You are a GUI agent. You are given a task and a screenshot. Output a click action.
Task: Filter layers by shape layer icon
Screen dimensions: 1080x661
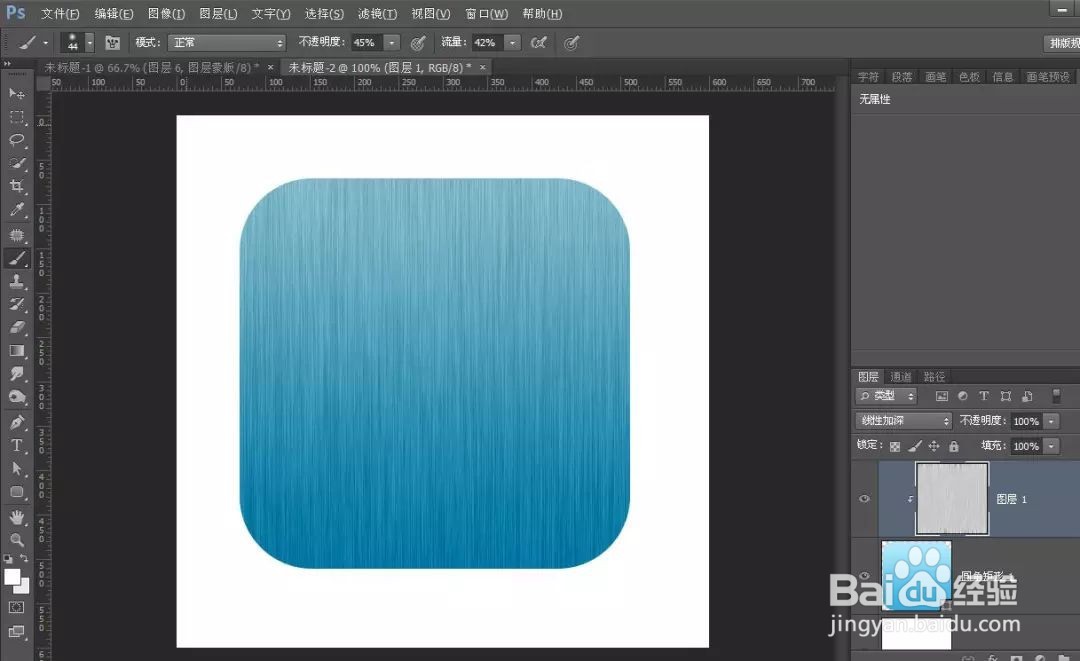1006,396
